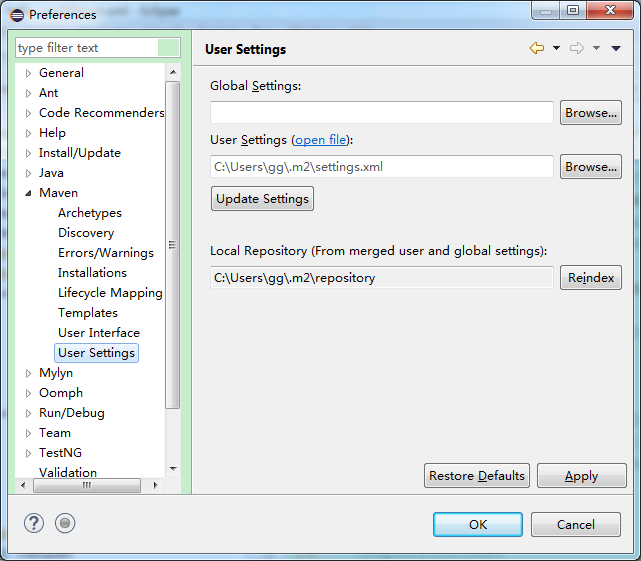Viewport: 641px width, 561px height.
Task: Collapse the Maven tree node
Action: [28, 193]
